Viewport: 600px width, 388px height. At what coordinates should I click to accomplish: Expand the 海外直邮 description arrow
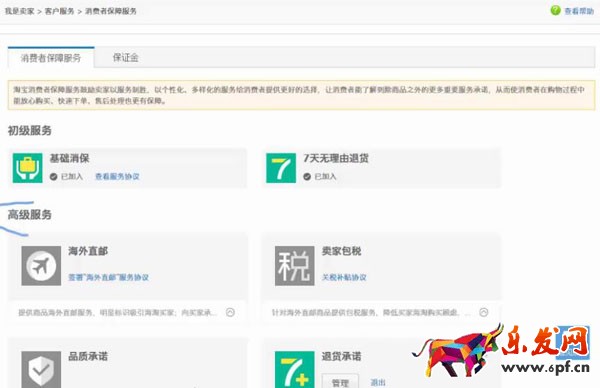[230, 312]
